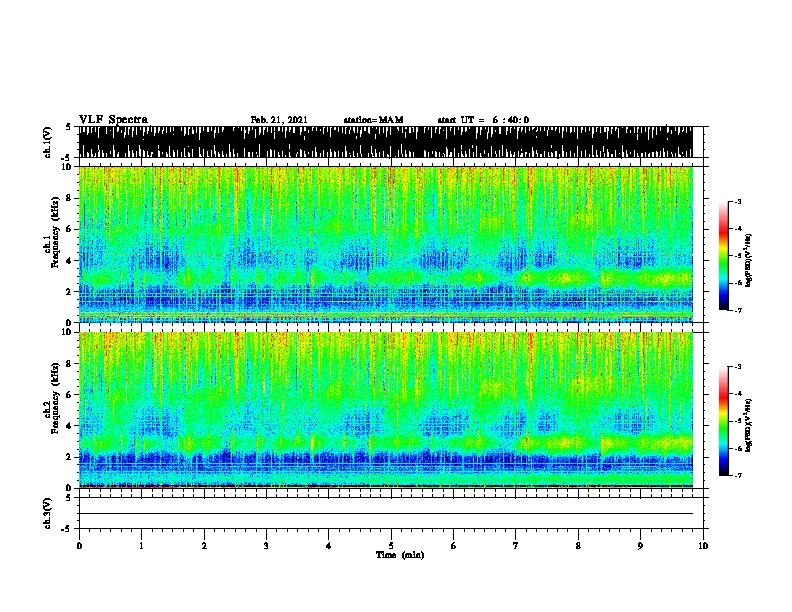Click ch.2 frequency tick label "8"
The height and width of the screenshot is (612, 792).
(70, 363)
